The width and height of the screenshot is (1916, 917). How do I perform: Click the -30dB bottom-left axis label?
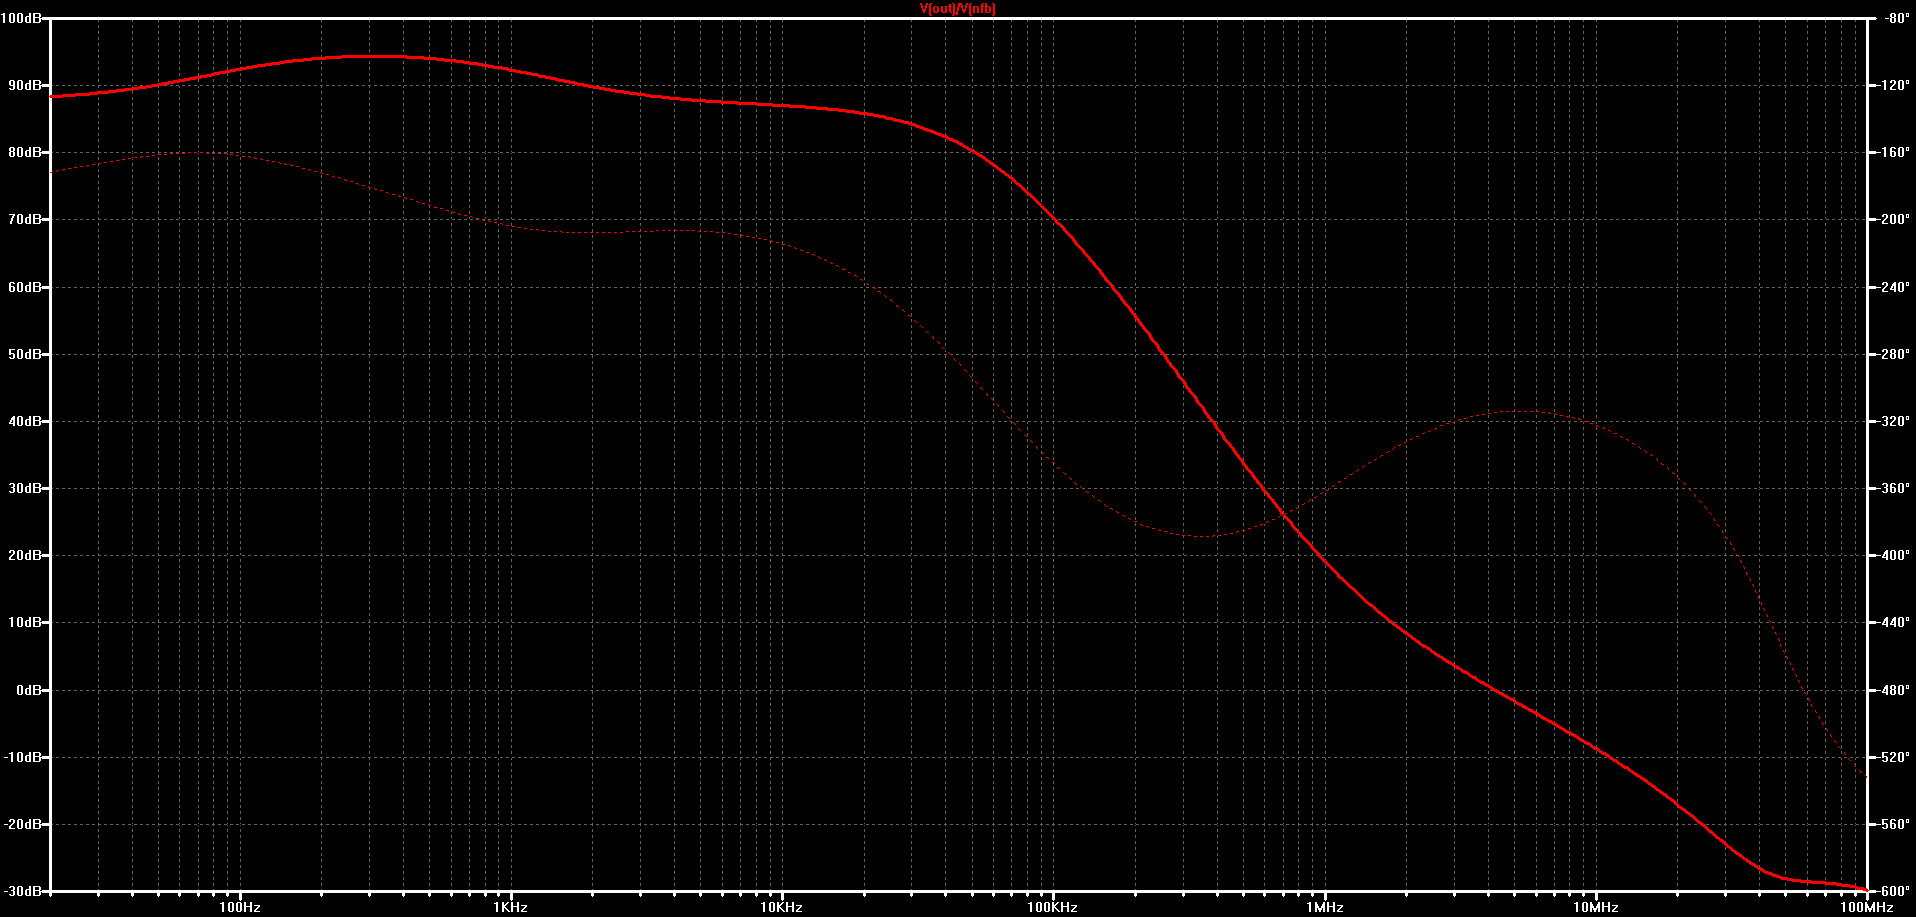(22, 890)
